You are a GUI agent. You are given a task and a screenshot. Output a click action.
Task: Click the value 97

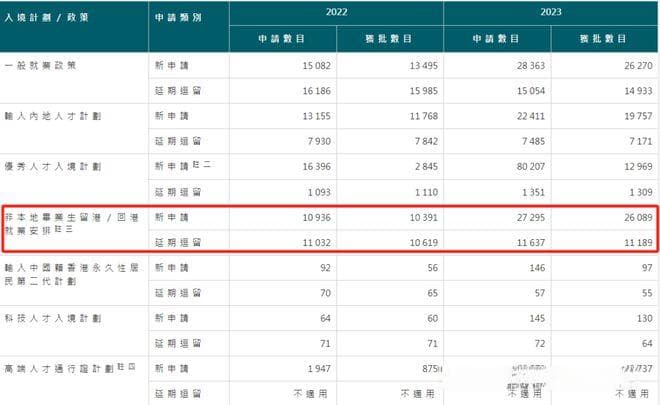pos(647,268)
